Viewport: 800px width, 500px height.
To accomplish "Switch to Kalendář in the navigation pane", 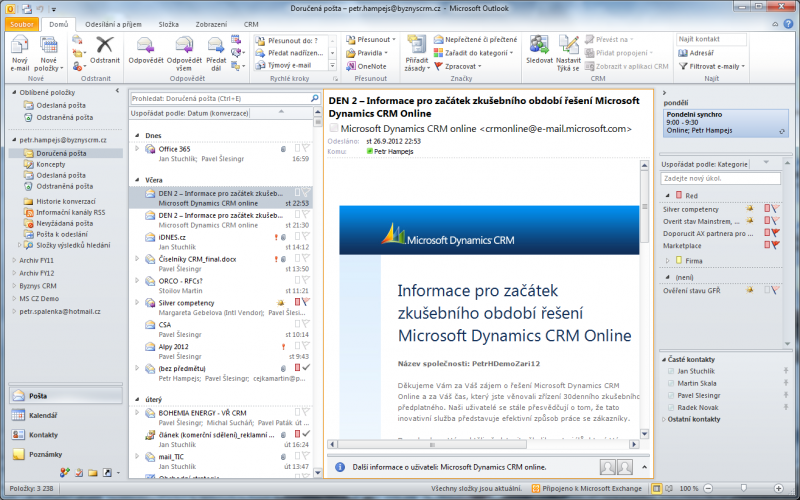I will pyautogui.click(x=65, y=415).
